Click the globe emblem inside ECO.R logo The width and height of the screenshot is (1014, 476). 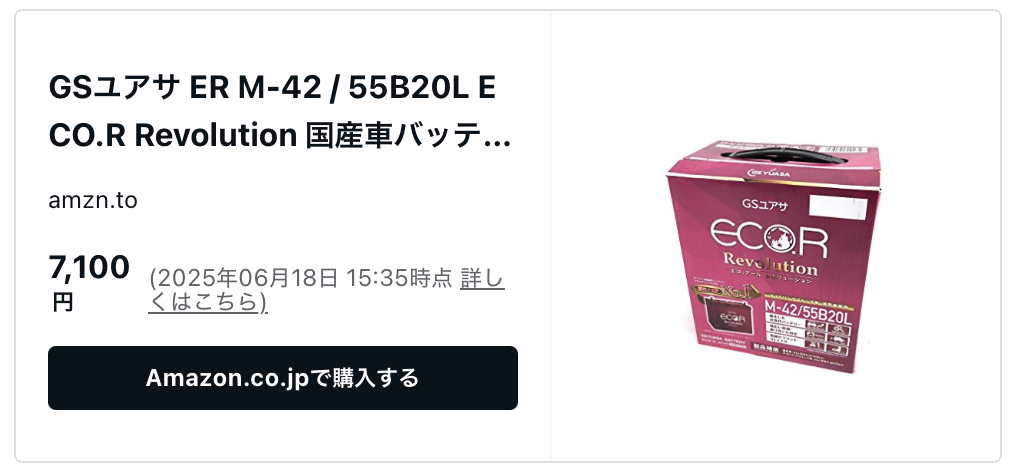[780, 239]
